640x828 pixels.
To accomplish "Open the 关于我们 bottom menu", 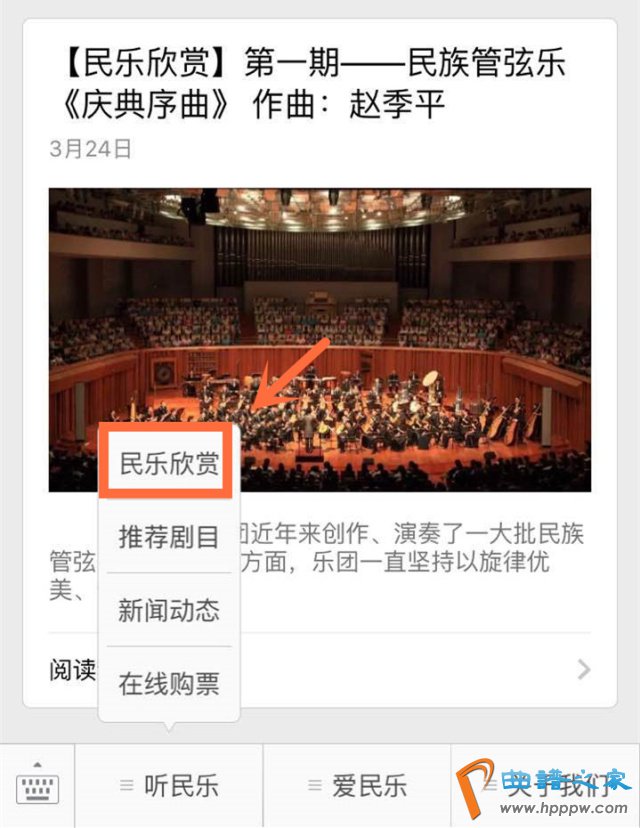I will click(545, 786).
